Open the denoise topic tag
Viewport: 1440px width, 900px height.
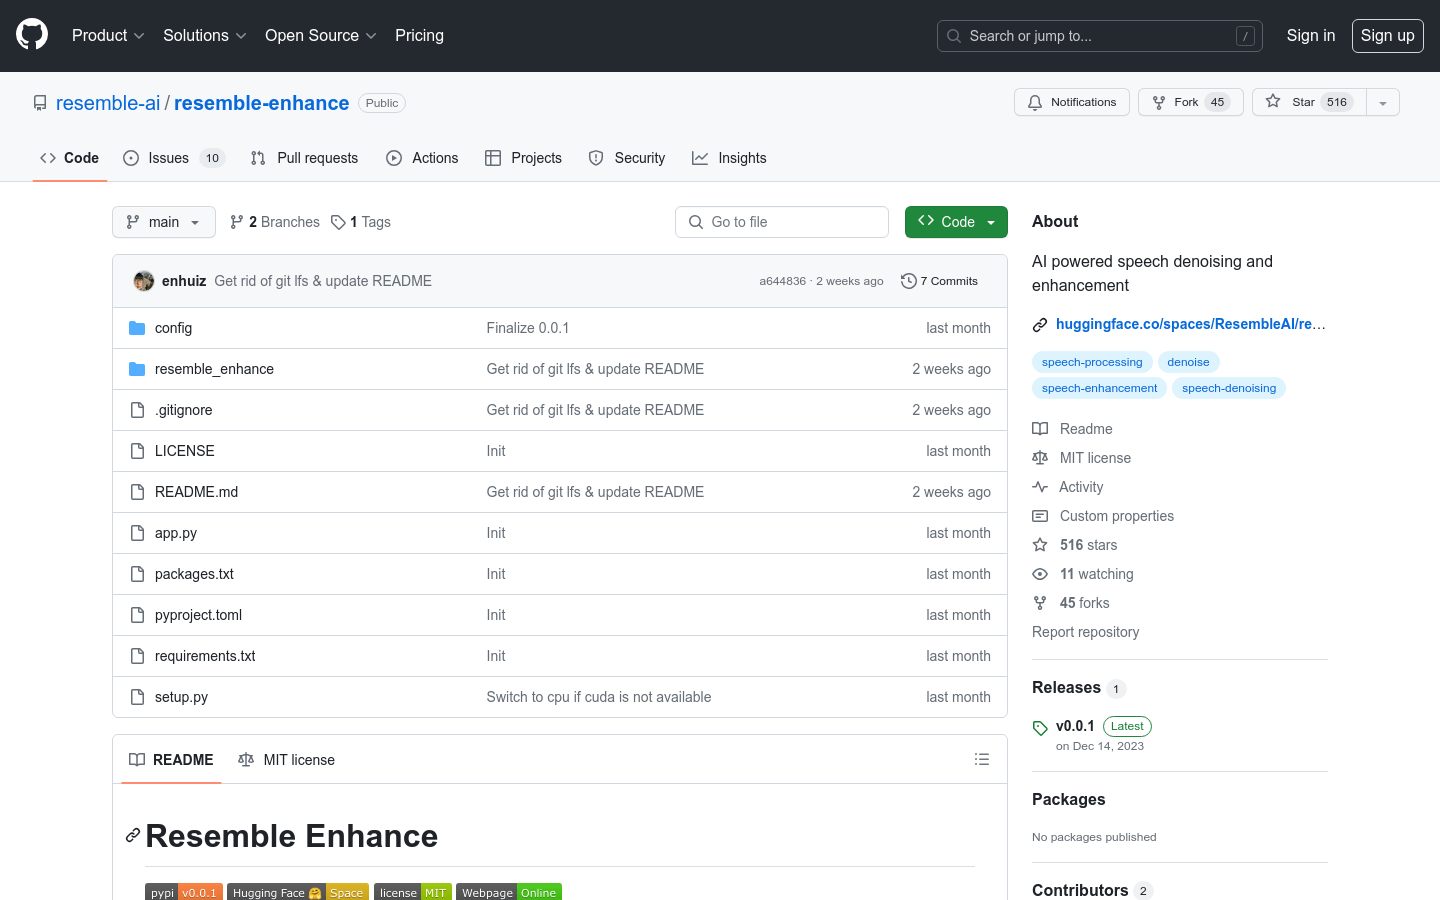pos(1188,362)
